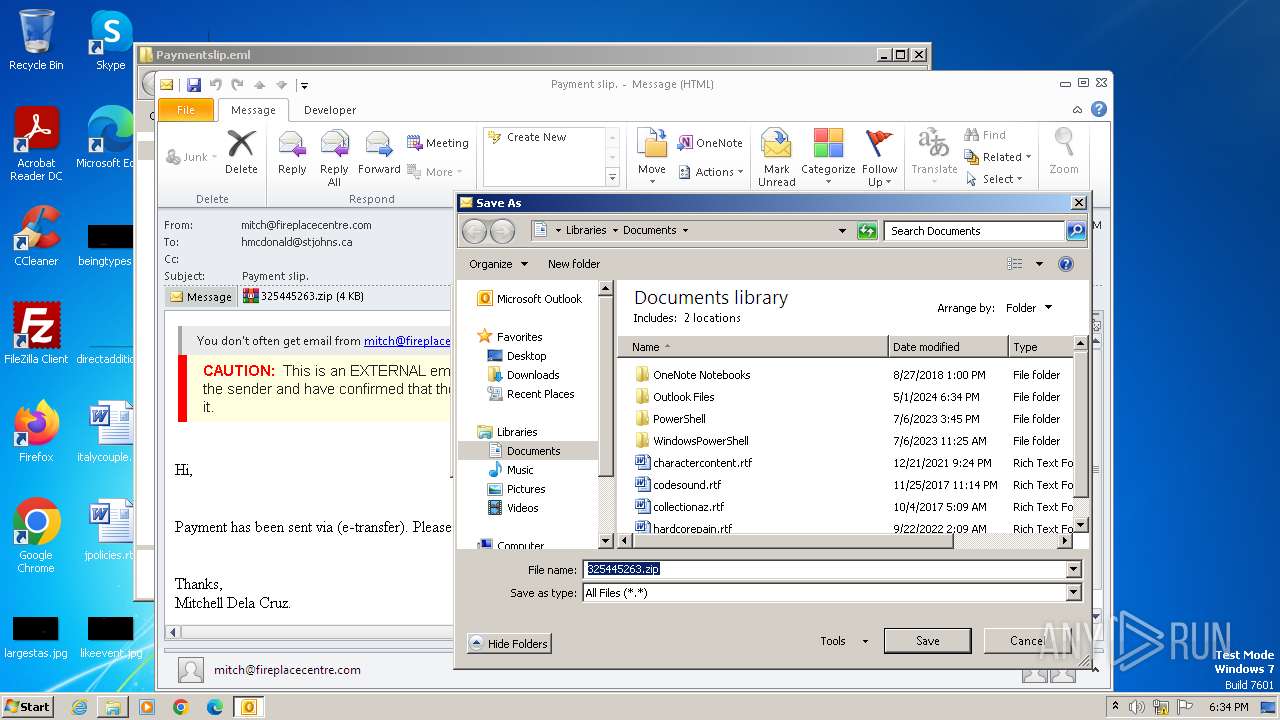This screenshot has width=1280, height=720.
Task: Click the Windows Start button
Action: point(28,707)
